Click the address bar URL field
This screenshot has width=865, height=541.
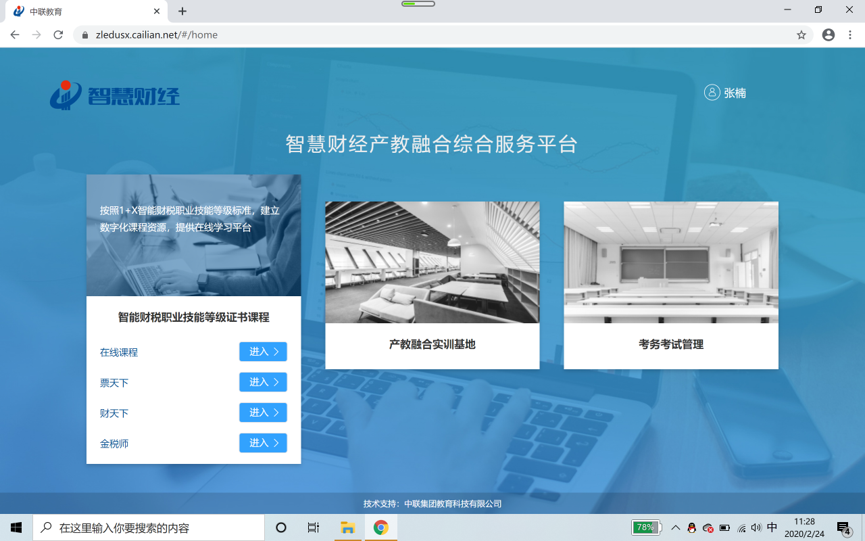pyautogui.click(x=400, y=35)
